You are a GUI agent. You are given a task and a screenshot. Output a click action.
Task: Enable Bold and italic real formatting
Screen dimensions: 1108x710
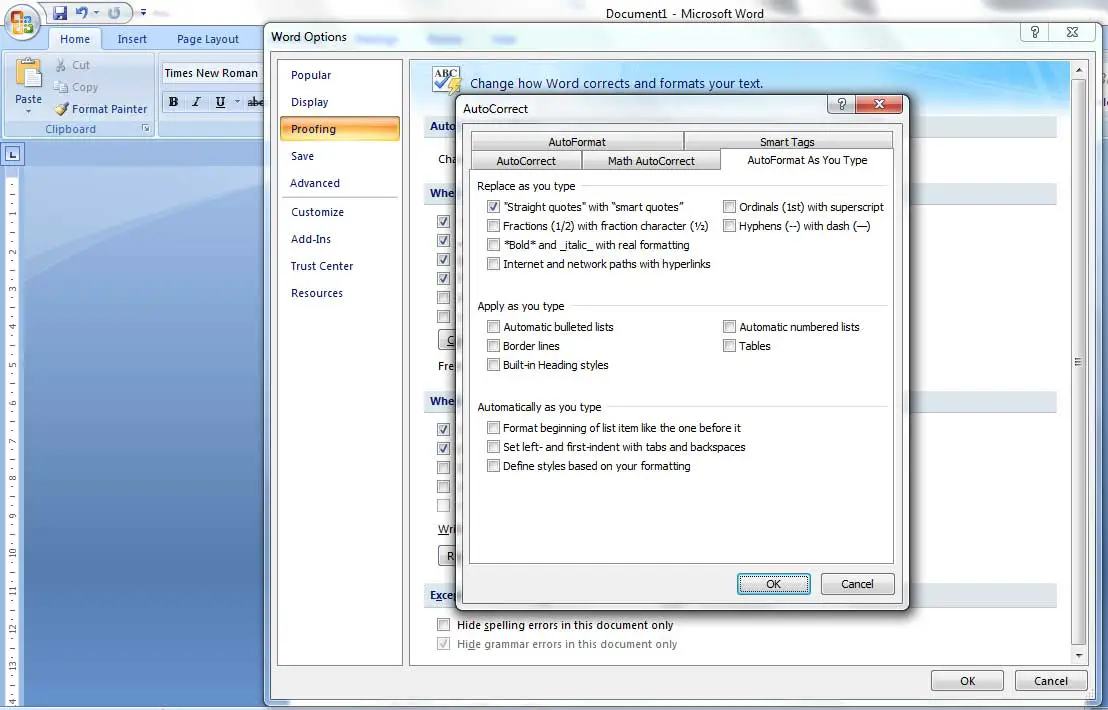click(x=493, y=245)
